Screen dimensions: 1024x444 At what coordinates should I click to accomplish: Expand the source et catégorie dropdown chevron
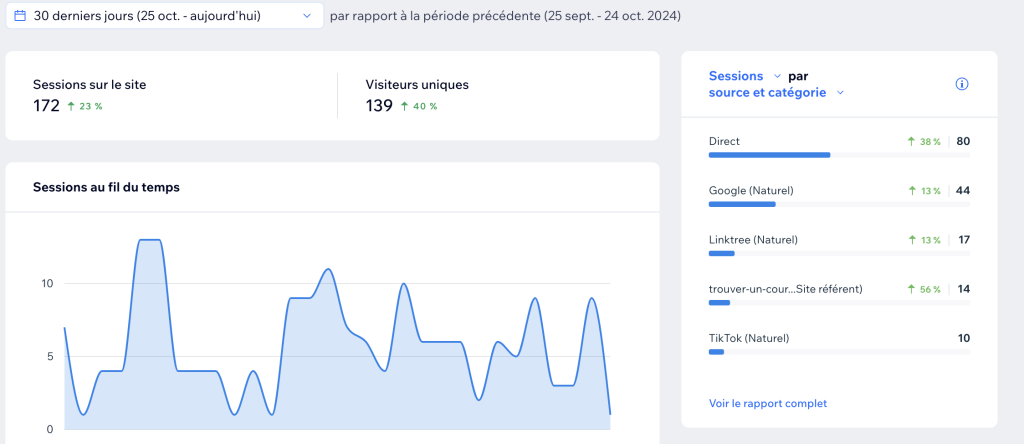pos(840,93)
